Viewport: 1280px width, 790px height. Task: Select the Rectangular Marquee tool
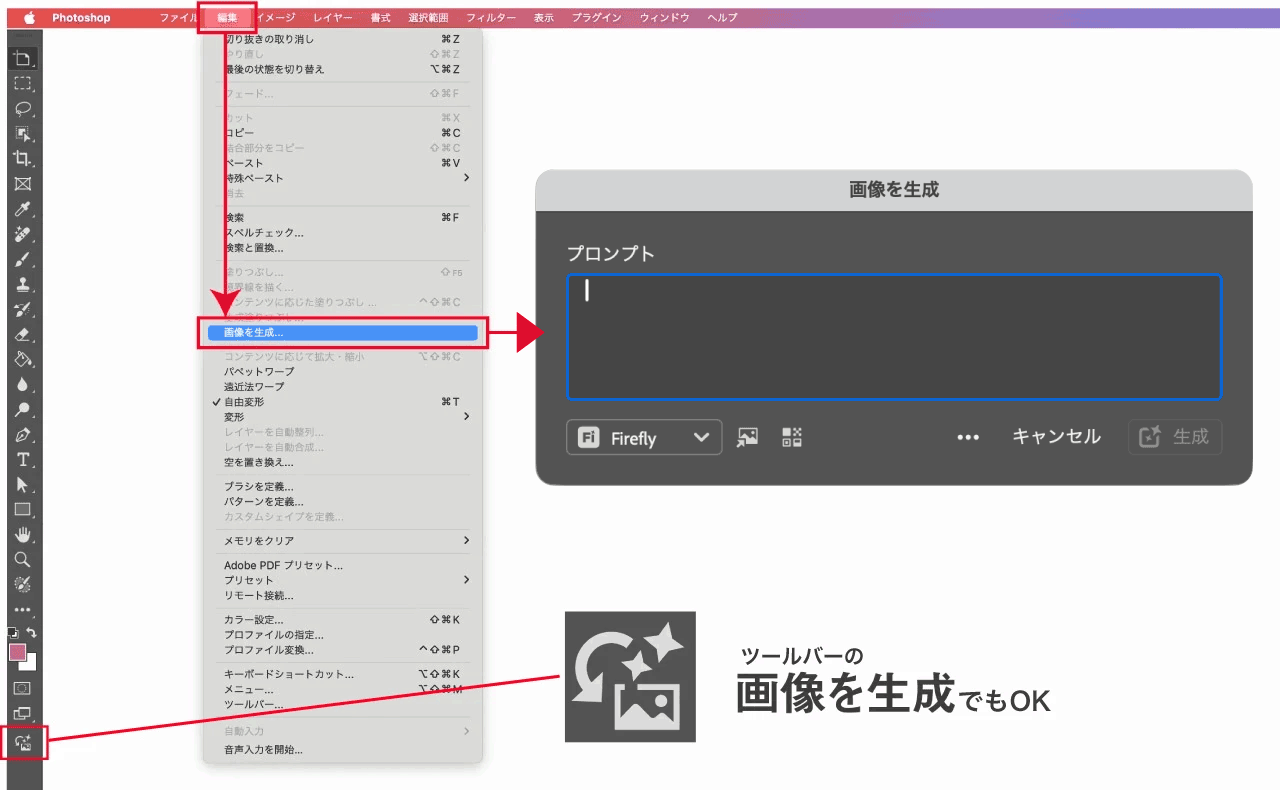click(x=23, y=84)
